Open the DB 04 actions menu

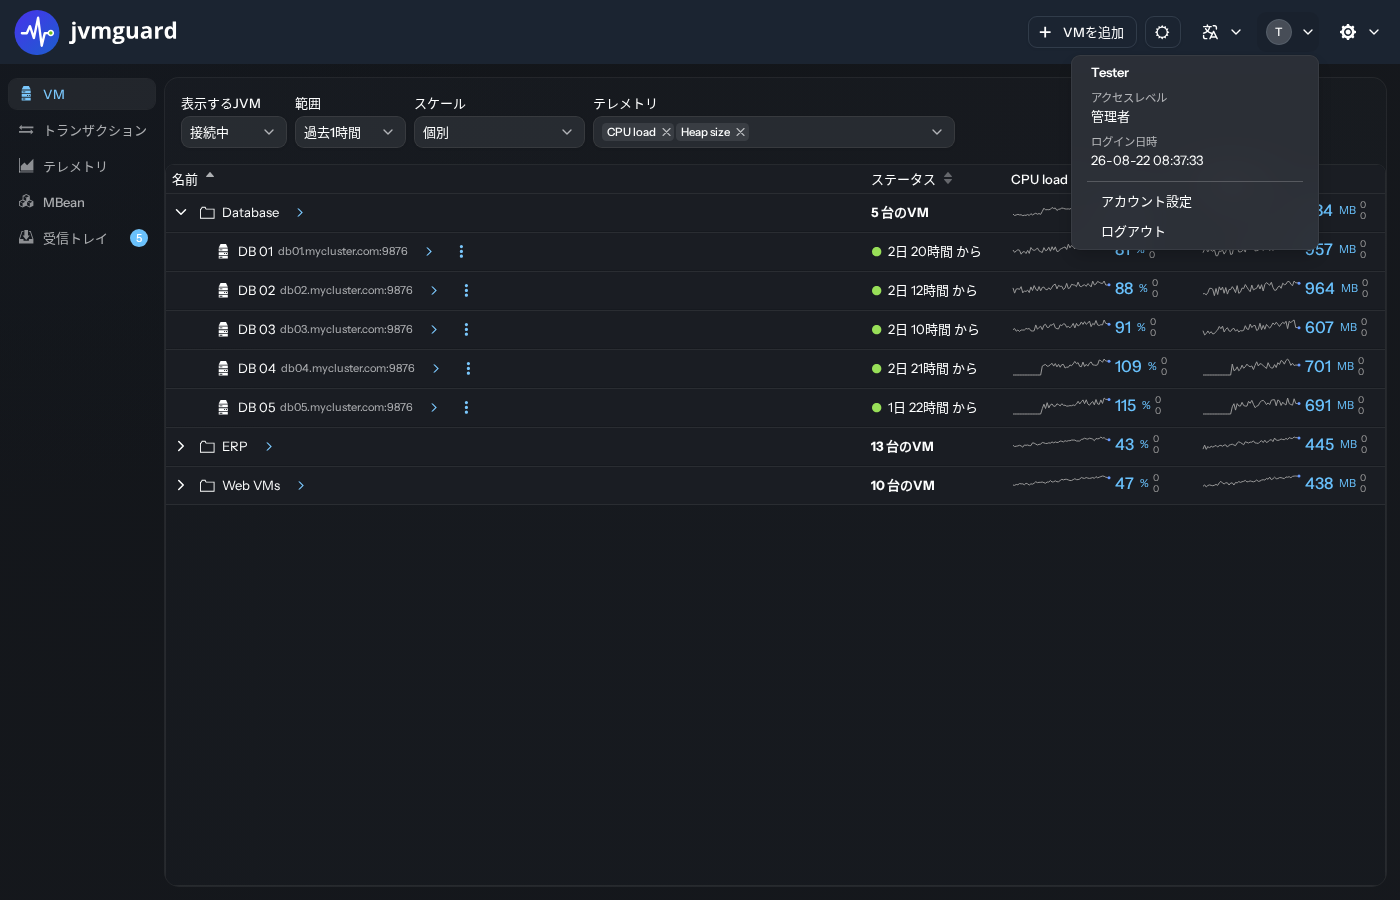pyautogui.click(x=468, y=369)
